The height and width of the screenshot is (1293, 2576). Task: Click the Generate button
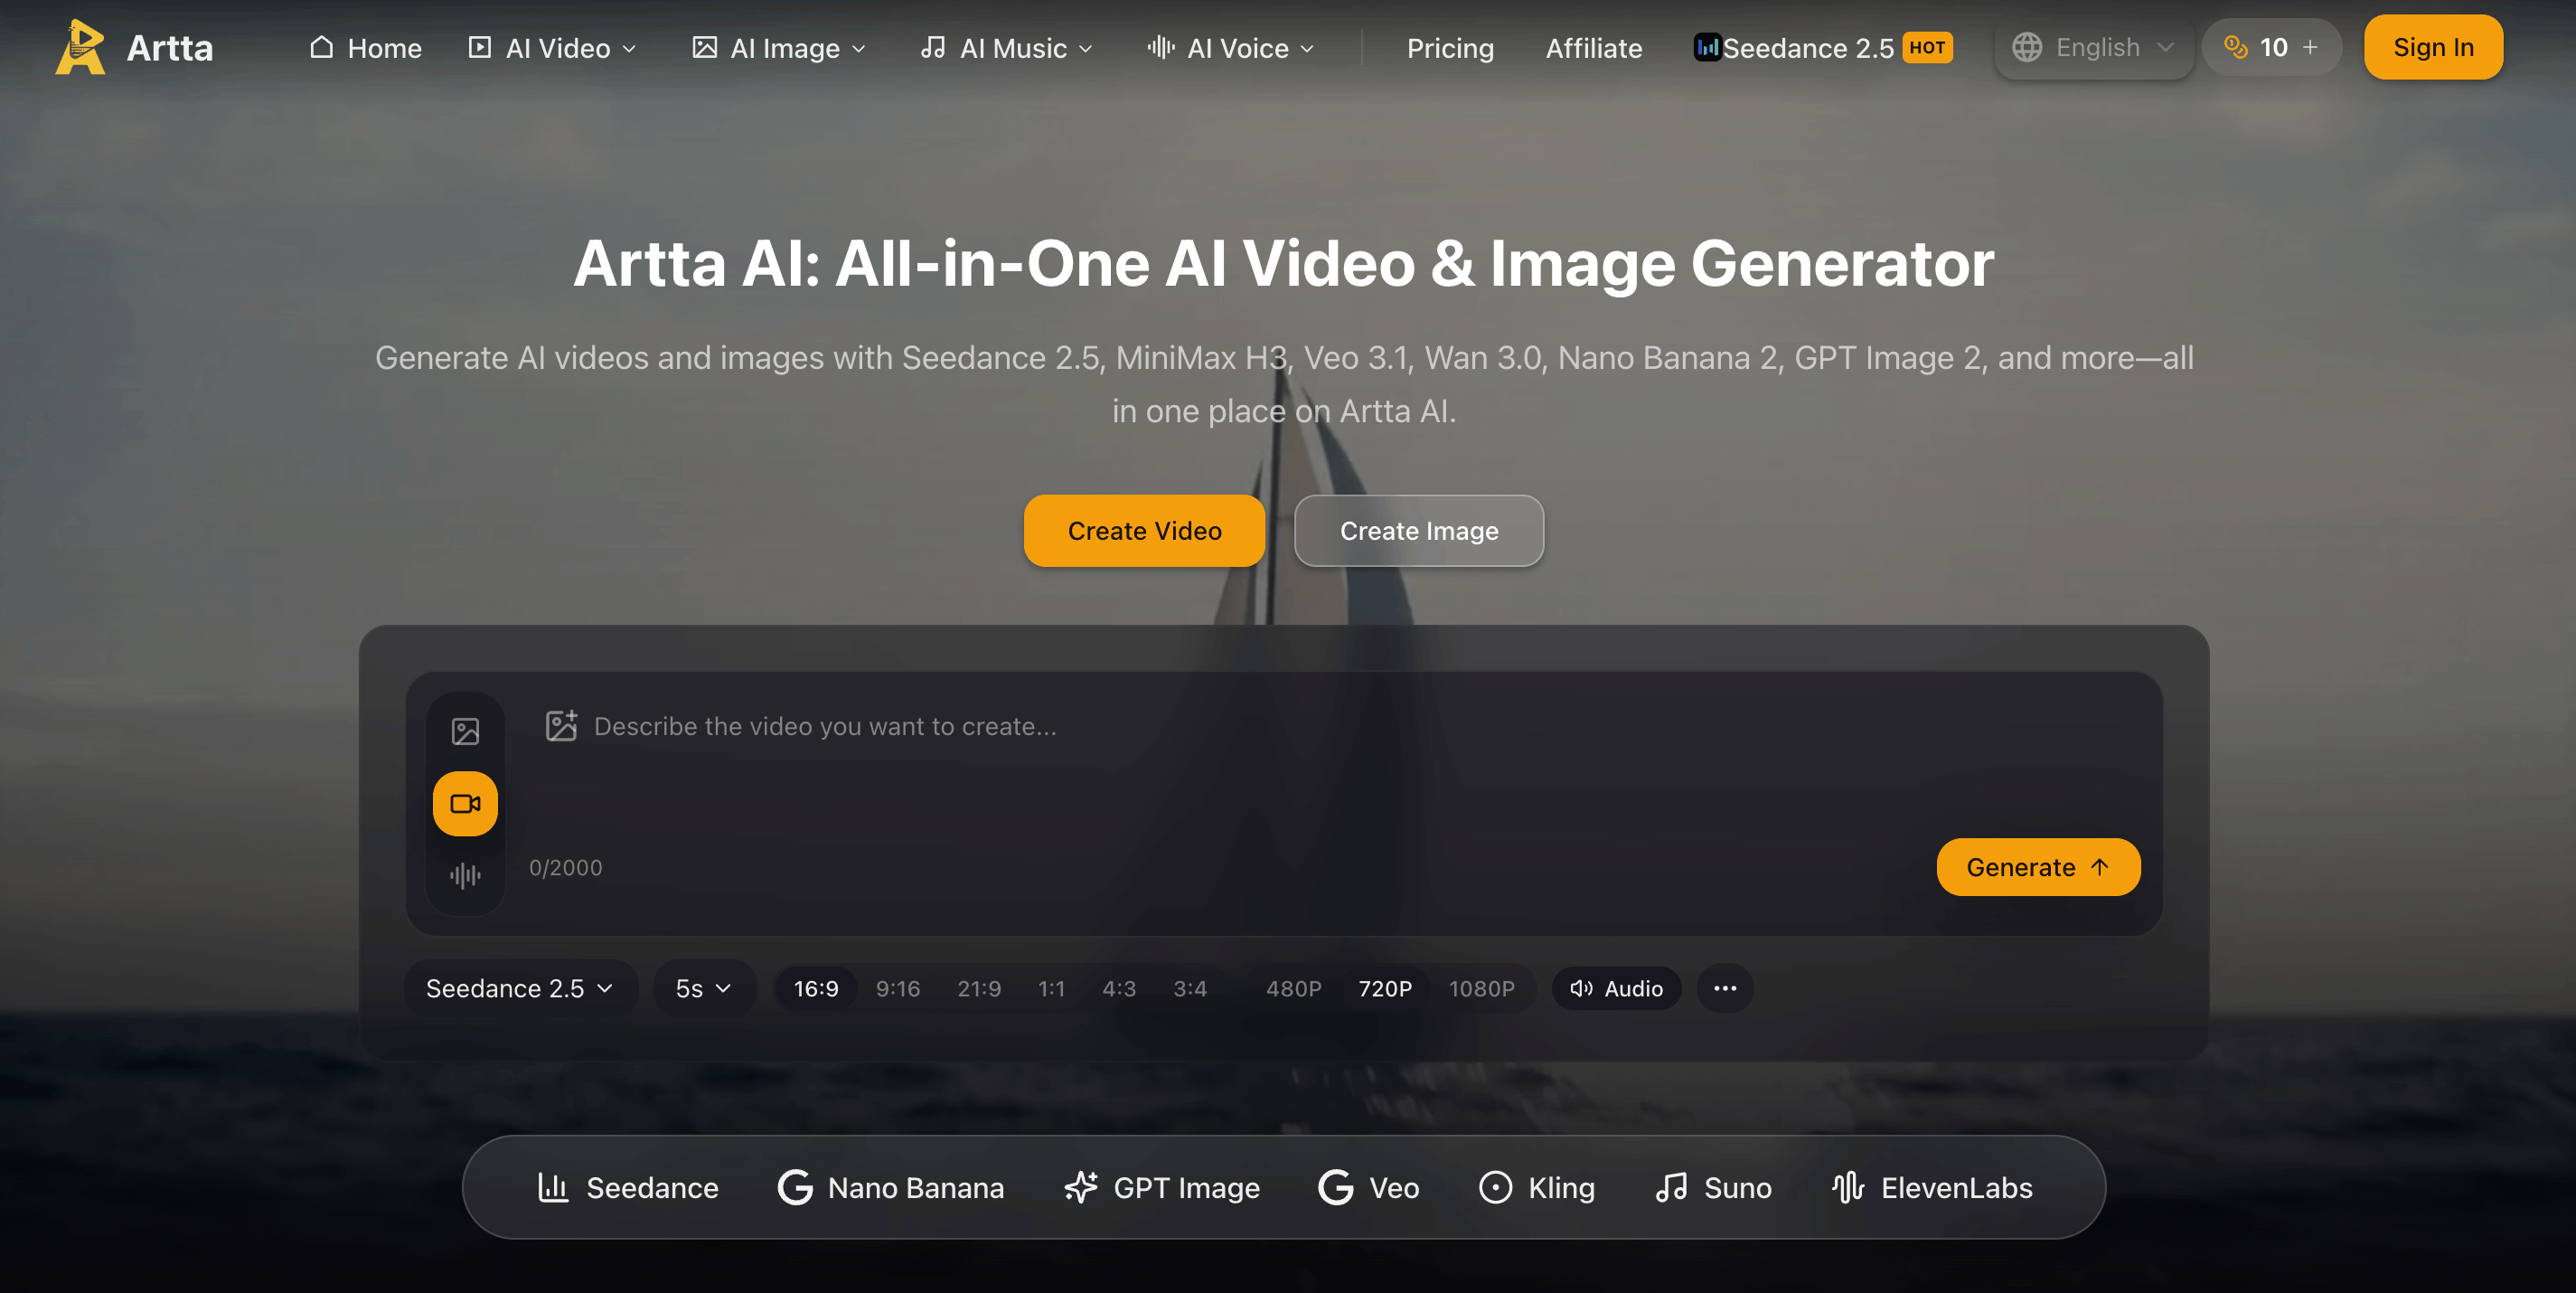pyautogui.click(x=2038, y=867)
